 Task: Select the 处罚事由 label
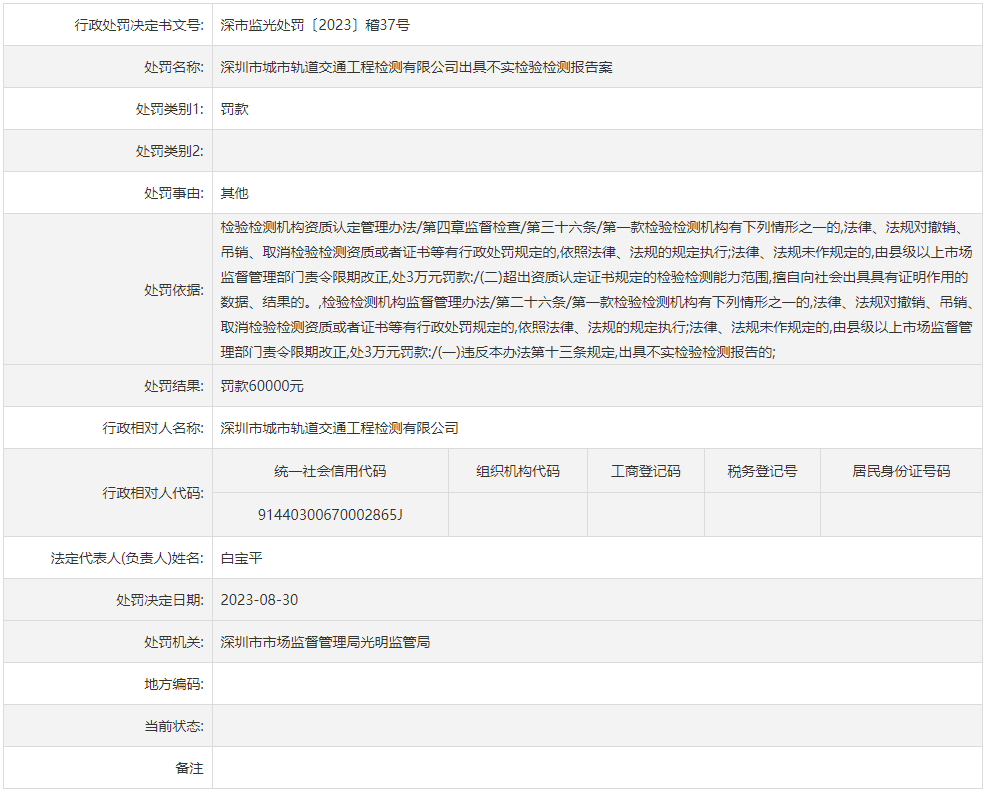[x=173, y=193]
